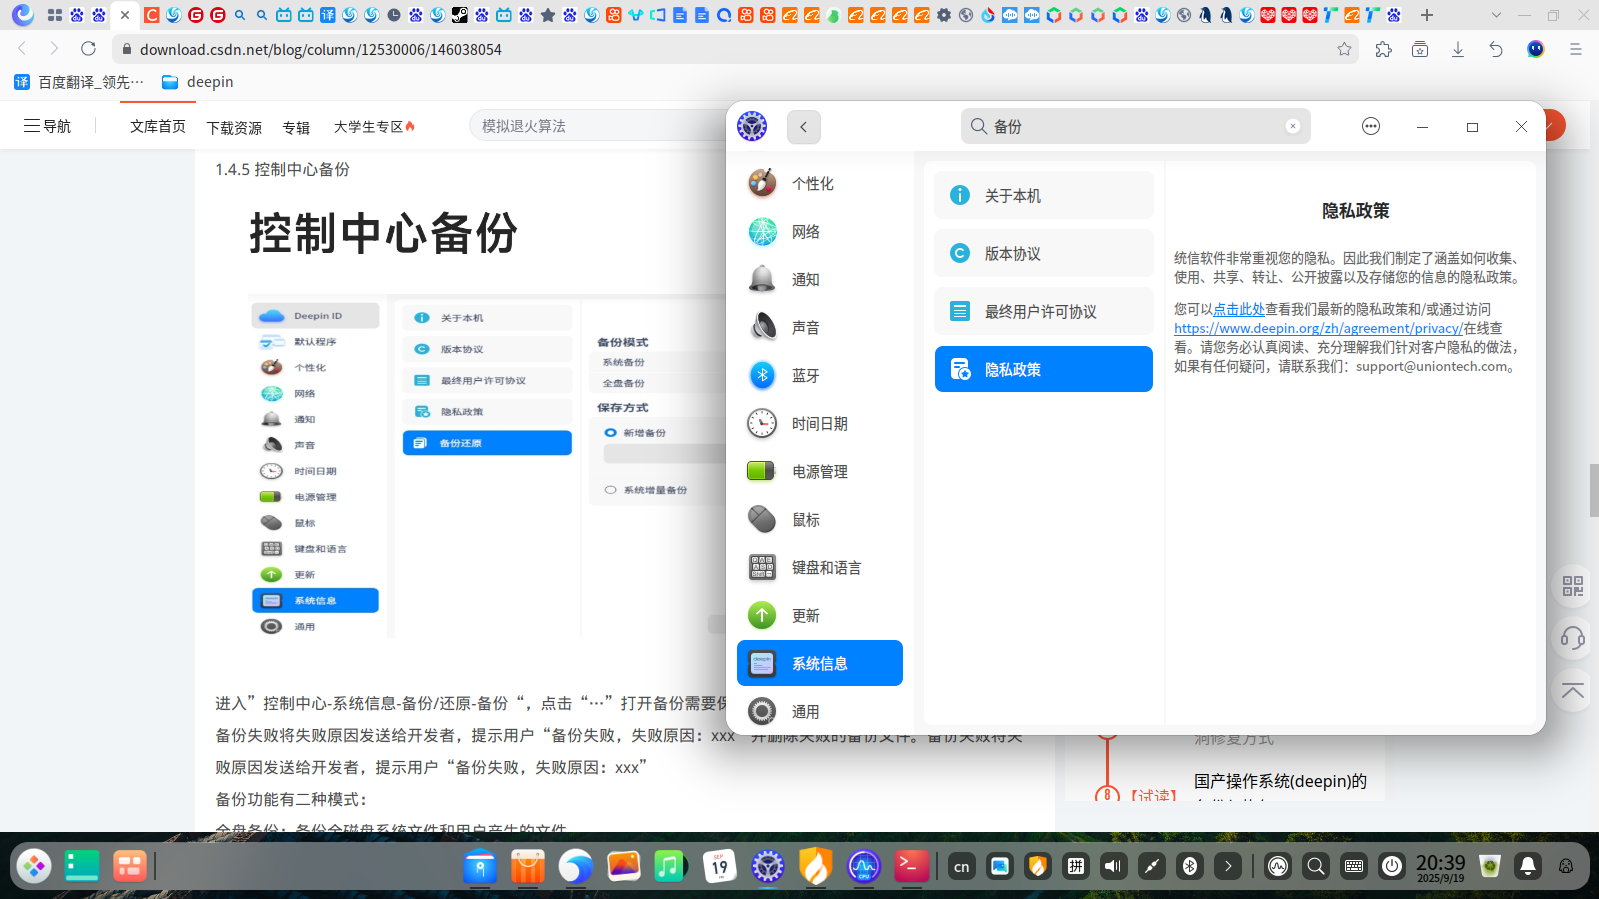Open 个性化 settings in Control Center
The image size is (1599, 899).
(819, 184)
